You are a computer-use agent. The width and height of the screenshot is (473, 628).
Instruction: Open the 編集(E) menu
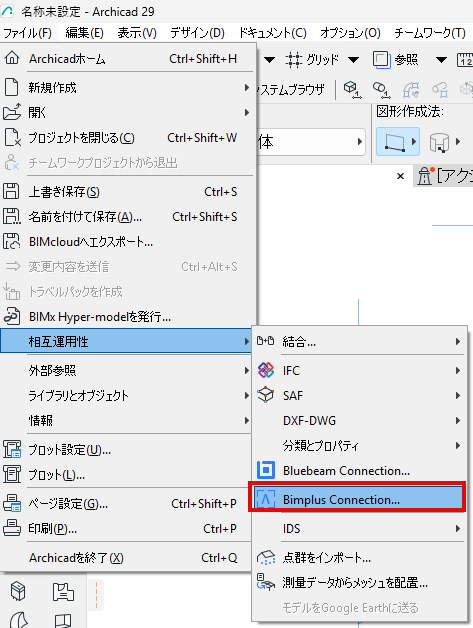[x=85, y=33]
